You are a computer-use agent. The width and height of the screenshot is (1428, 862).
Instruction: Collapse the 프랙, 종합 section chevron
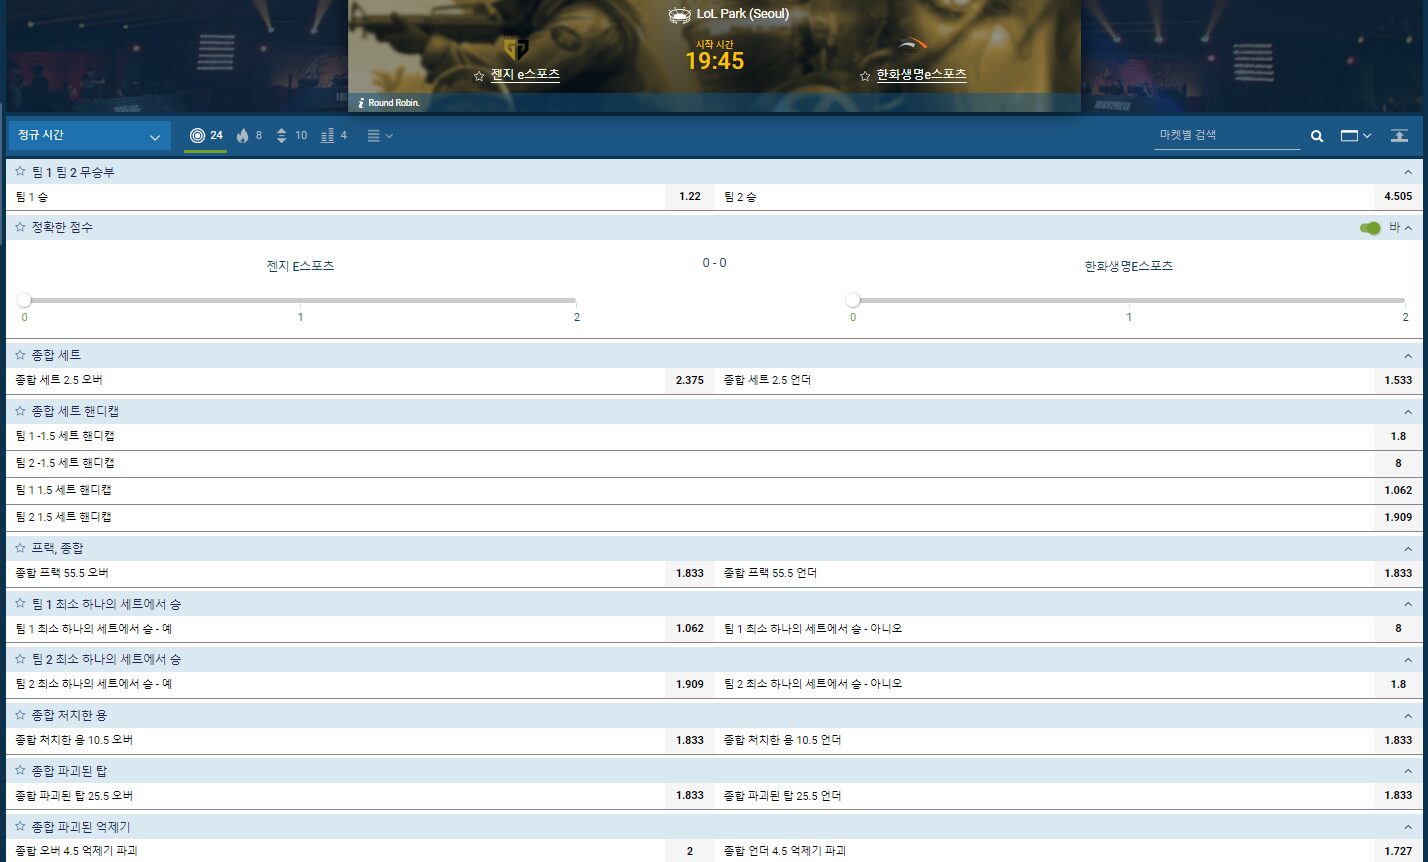point(1409,549)
